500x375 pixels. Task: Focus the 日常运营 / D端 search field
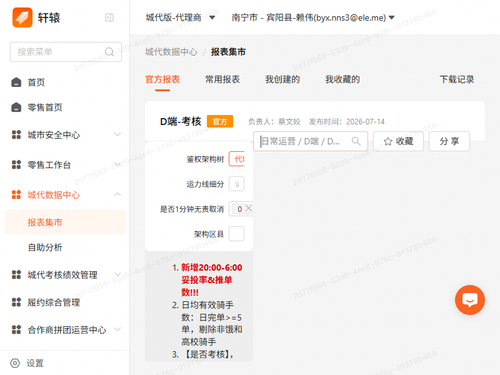[310, 141]
